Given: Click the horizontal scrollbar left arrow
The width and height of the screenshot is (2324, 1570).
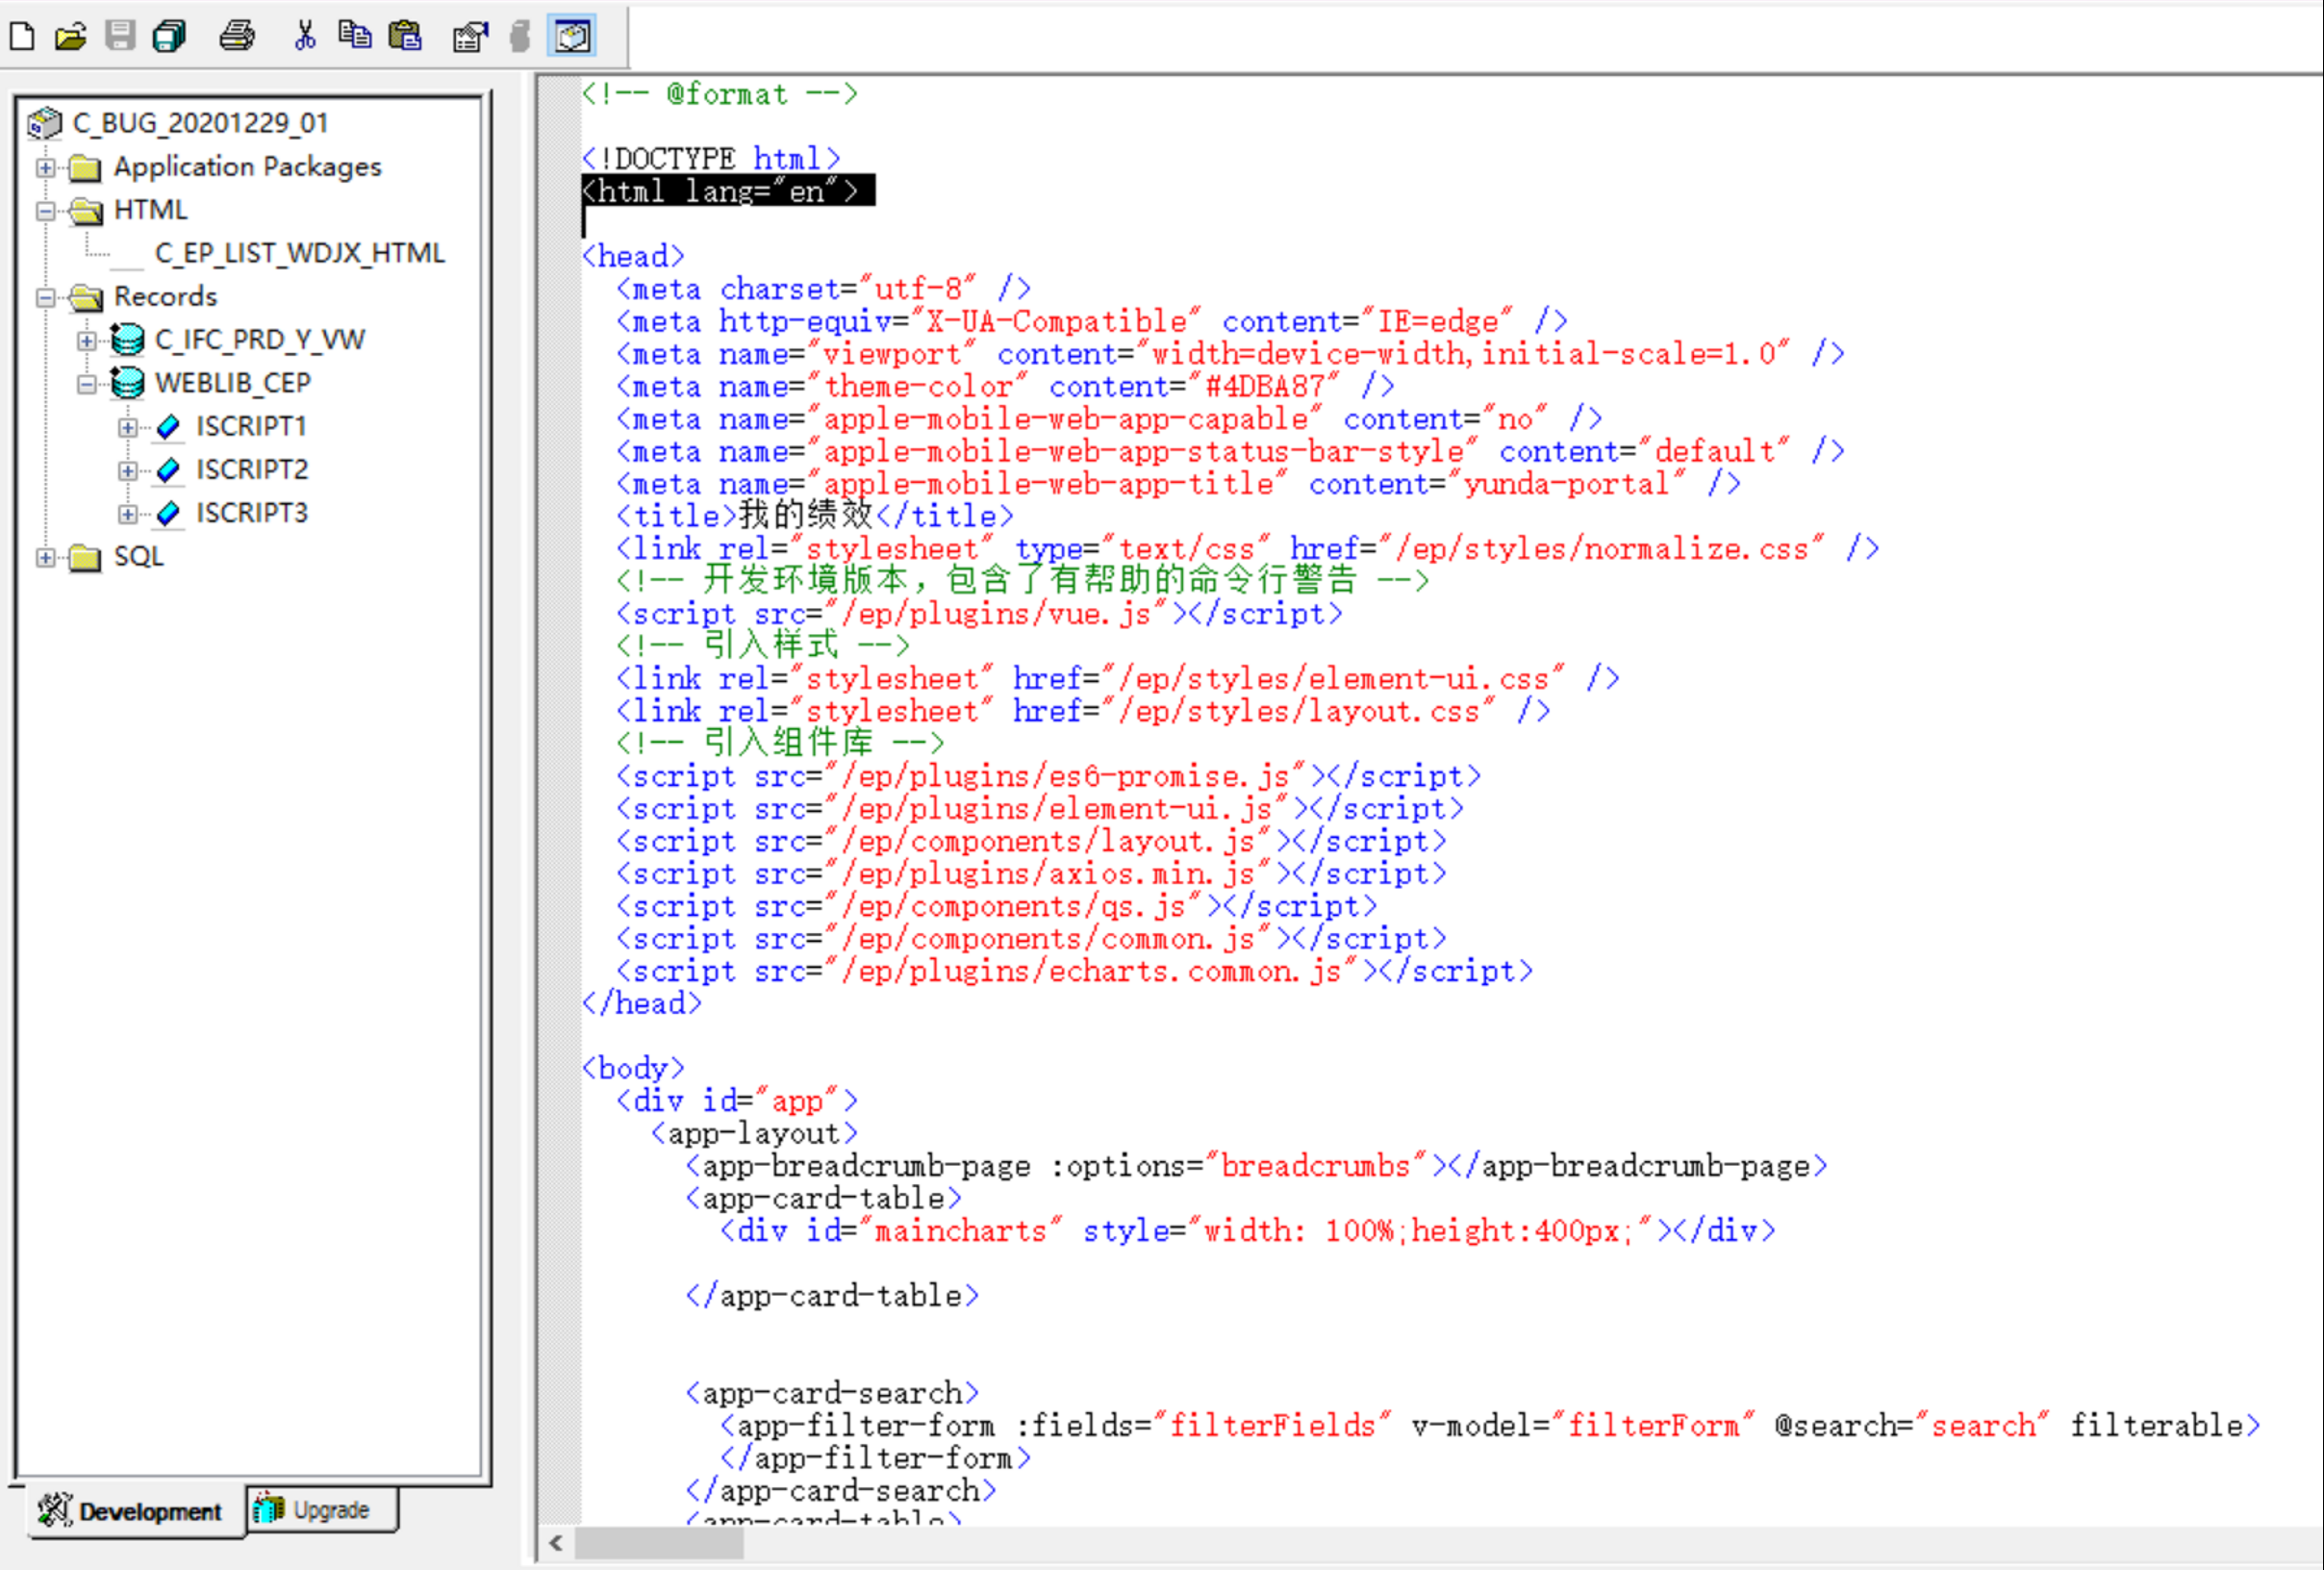Looking at the screenshot, I should 556,1543.
